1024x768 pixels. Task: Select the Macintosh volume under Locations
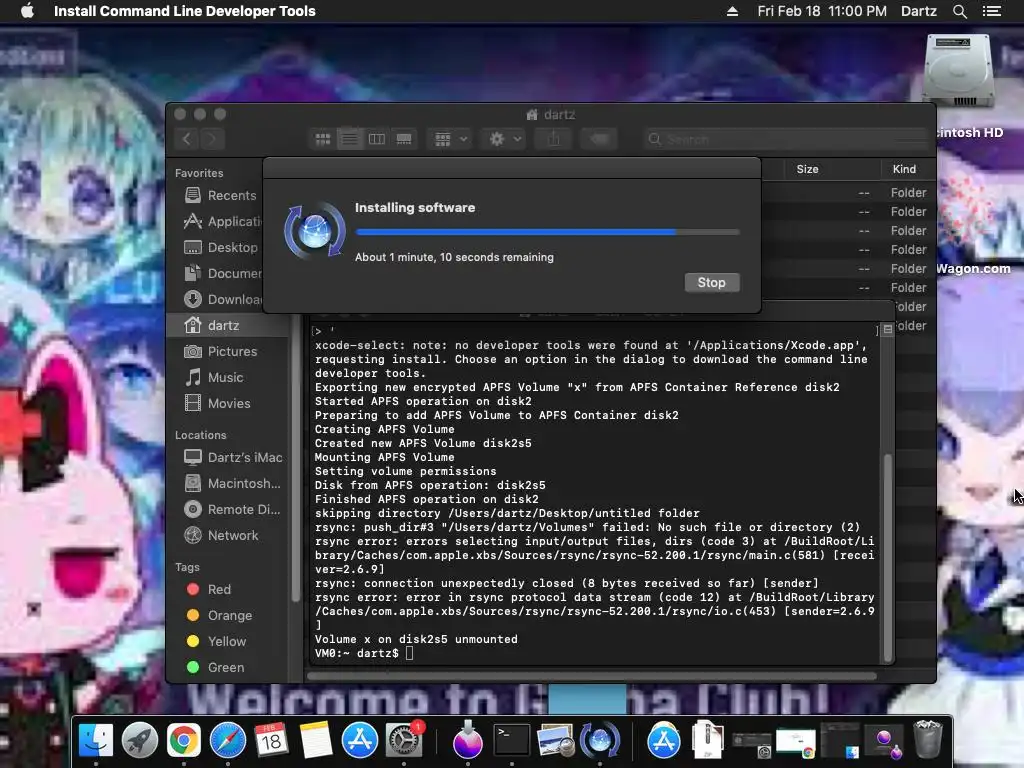tap(231, 483)
